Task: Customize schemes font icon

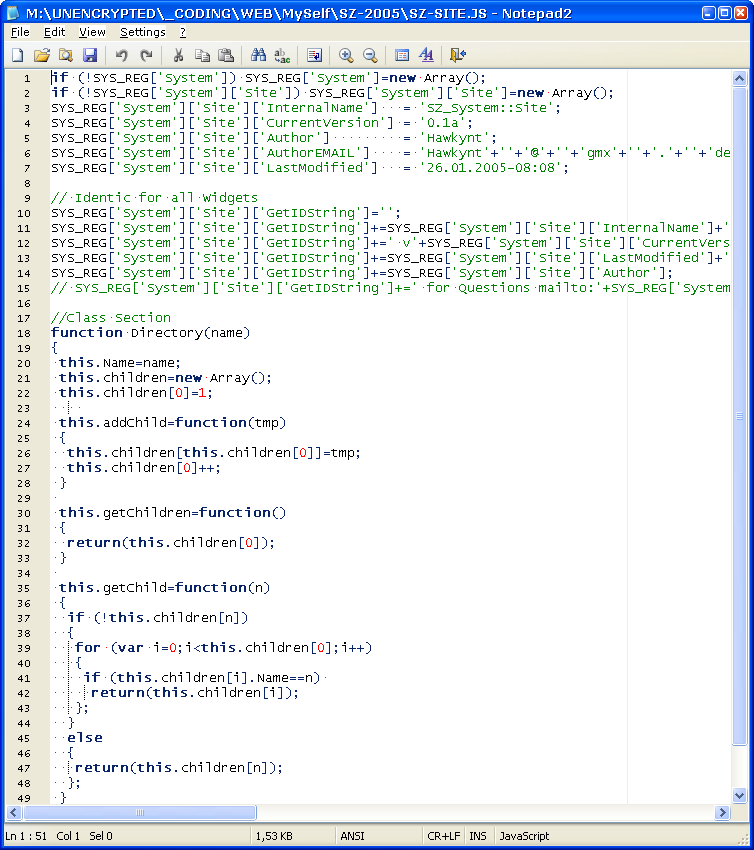Action: pyautogui.click(x=426, y=55)
